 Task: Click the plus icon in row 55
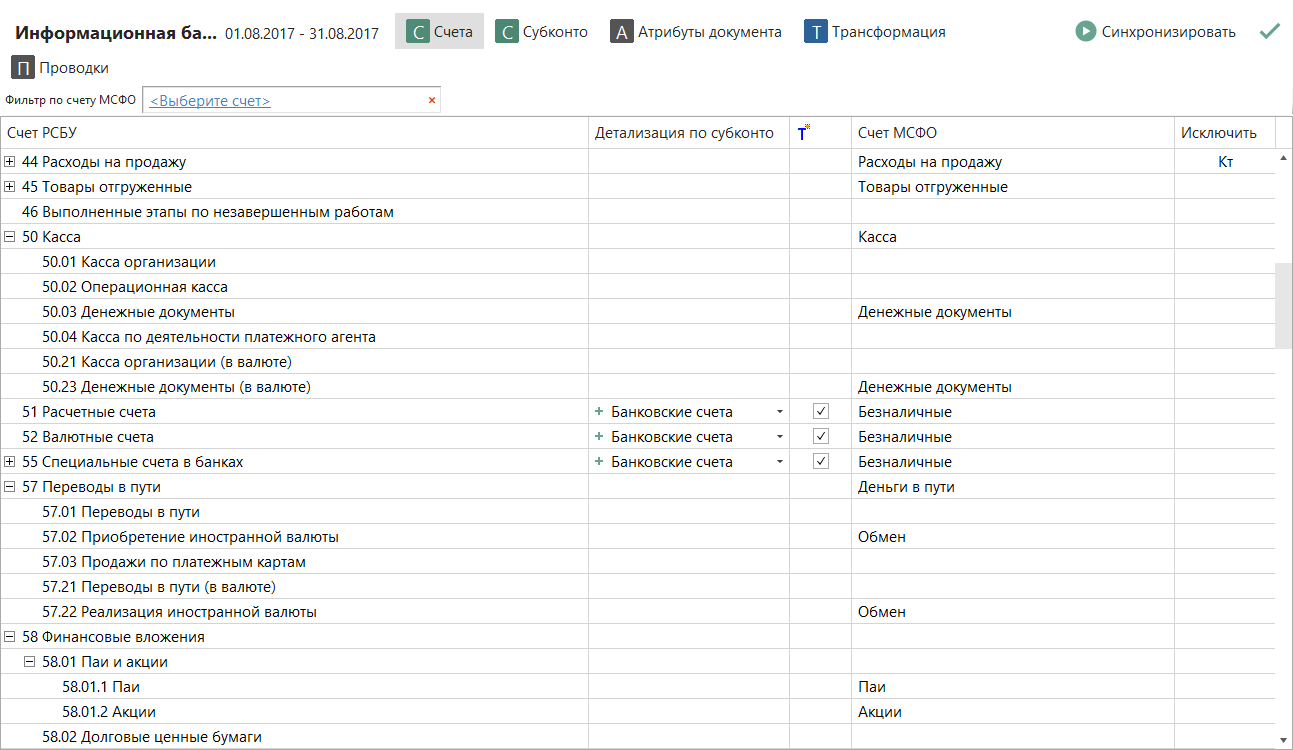[599, 462]
